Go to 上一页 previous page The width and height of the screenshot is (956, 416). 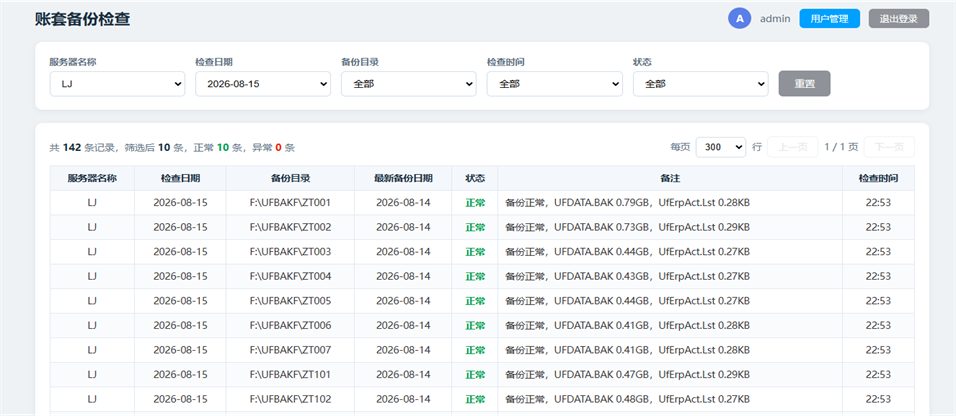click(793, 147)
